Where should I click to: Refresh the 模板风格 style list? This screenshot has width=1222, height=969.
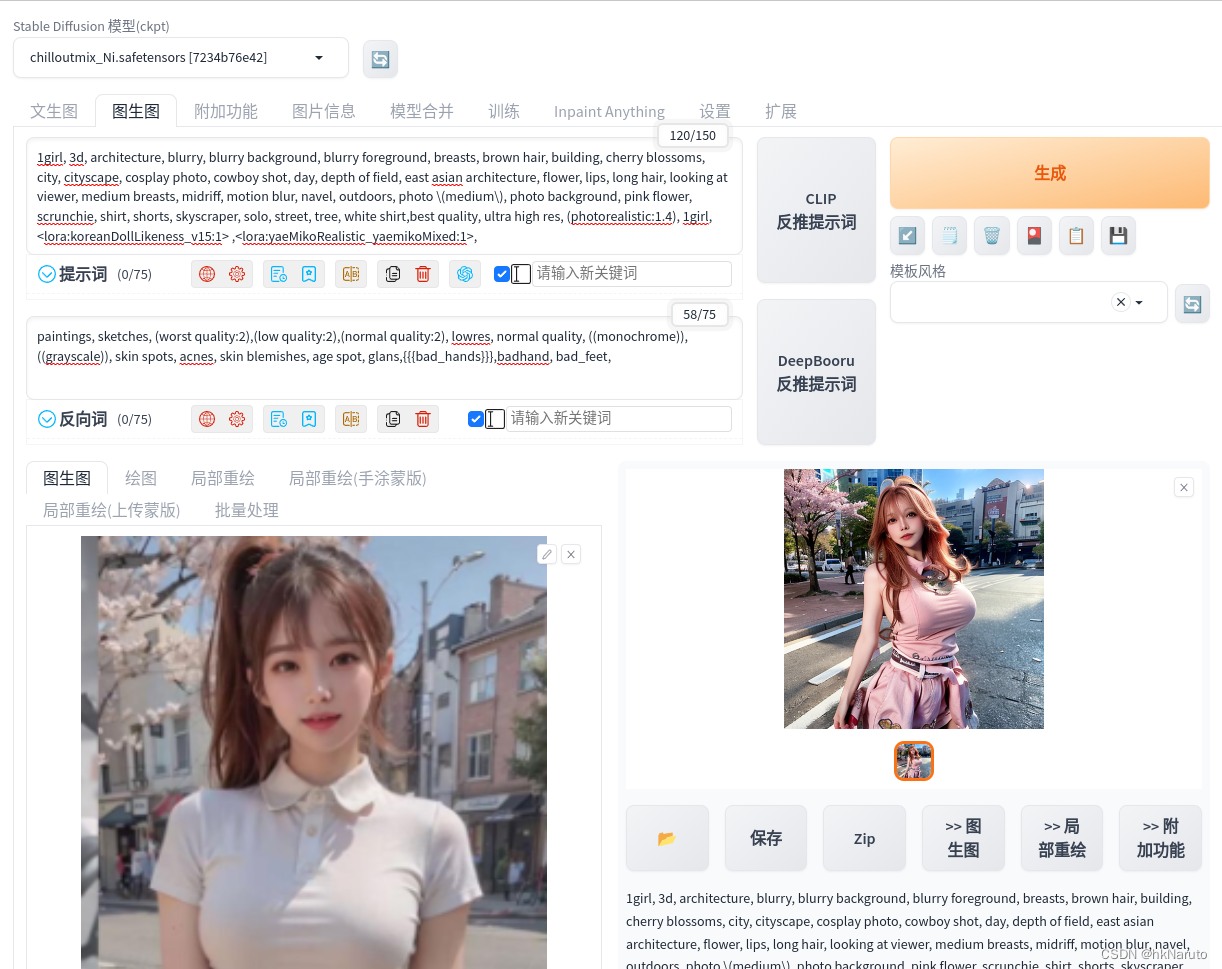(x=1192, y=304)
